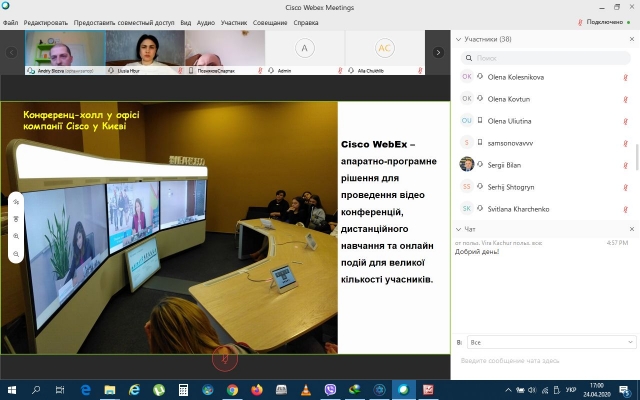Click the participants list scrollbar
Image resolution: width=640 pixels, height=400 pixels.
click(637, 157)
